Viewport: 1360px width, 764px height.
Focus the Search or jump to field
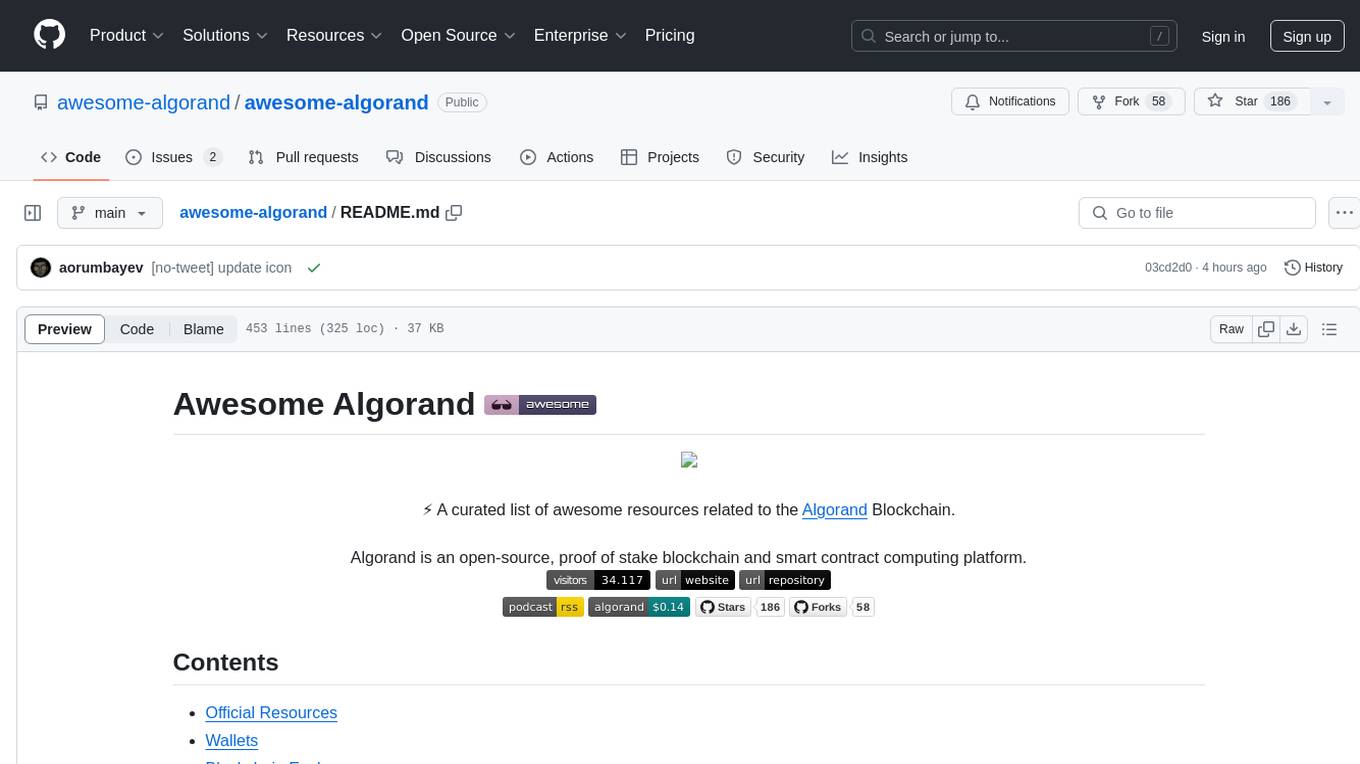(x=1014, y=36)
